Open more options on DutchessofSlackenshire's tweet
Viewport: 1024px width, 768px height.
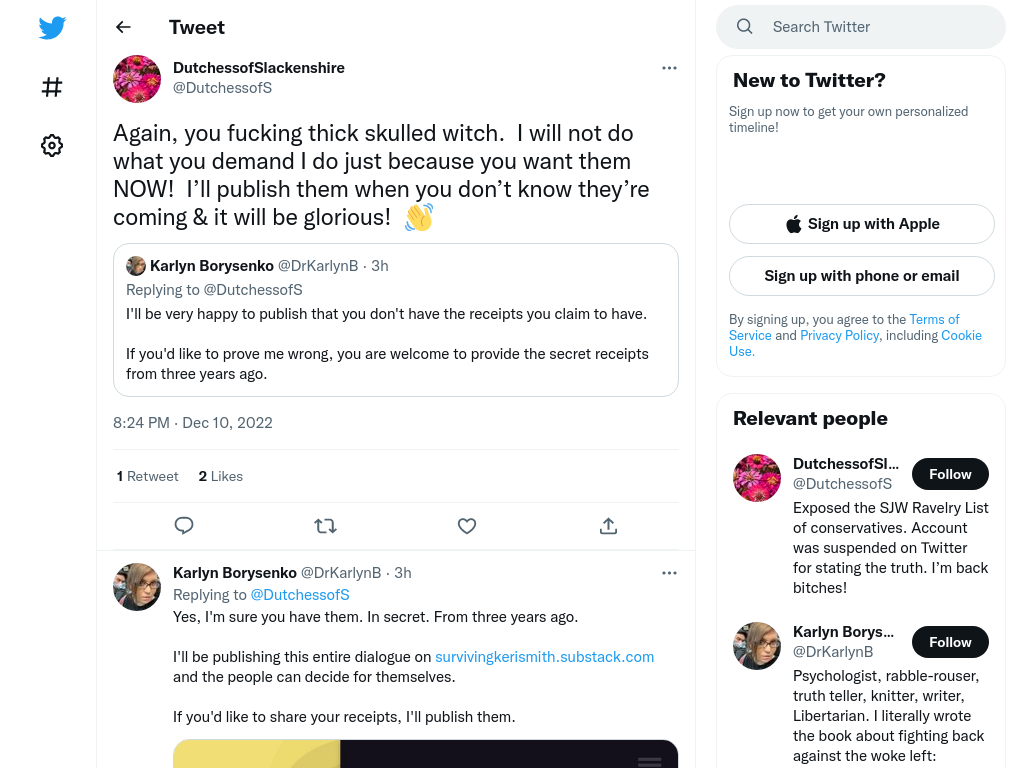point(669,68)
